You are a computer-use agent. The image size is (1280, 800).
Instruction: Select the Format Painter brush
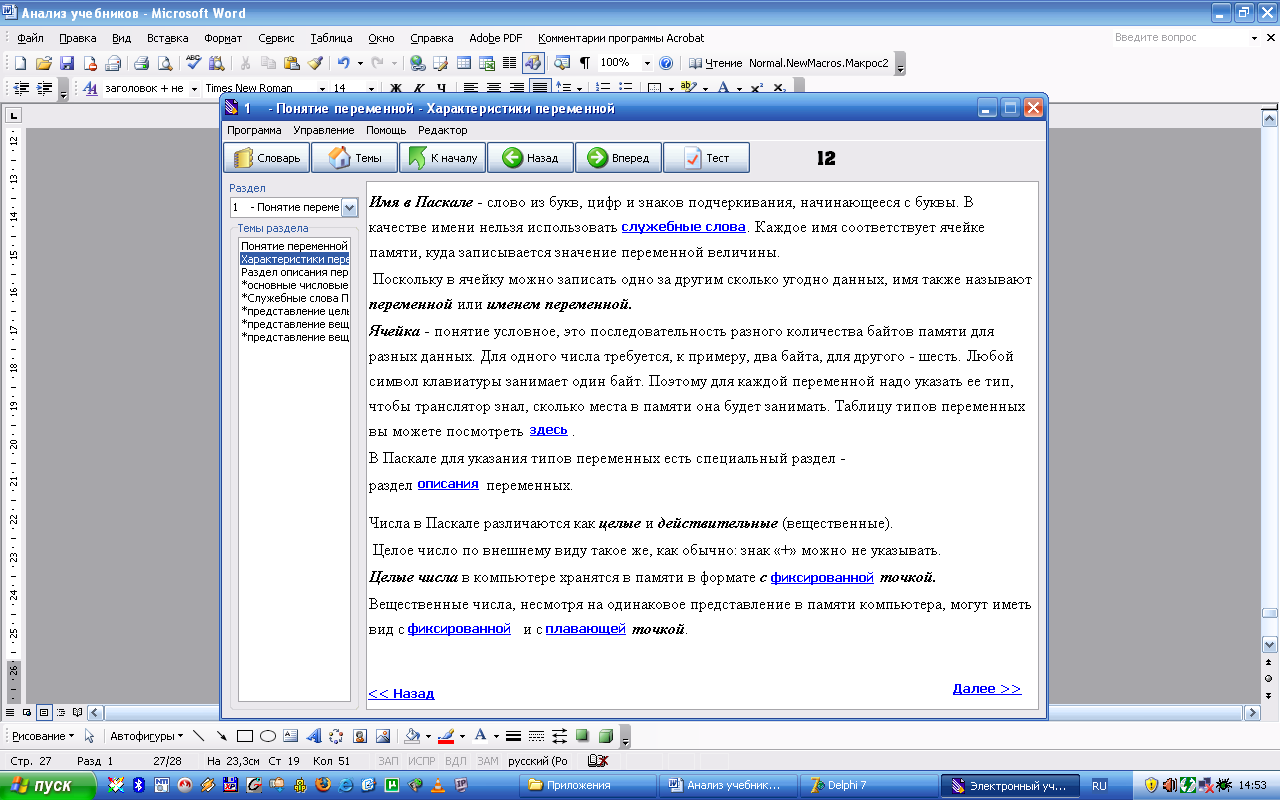click(x=314, y=63)
